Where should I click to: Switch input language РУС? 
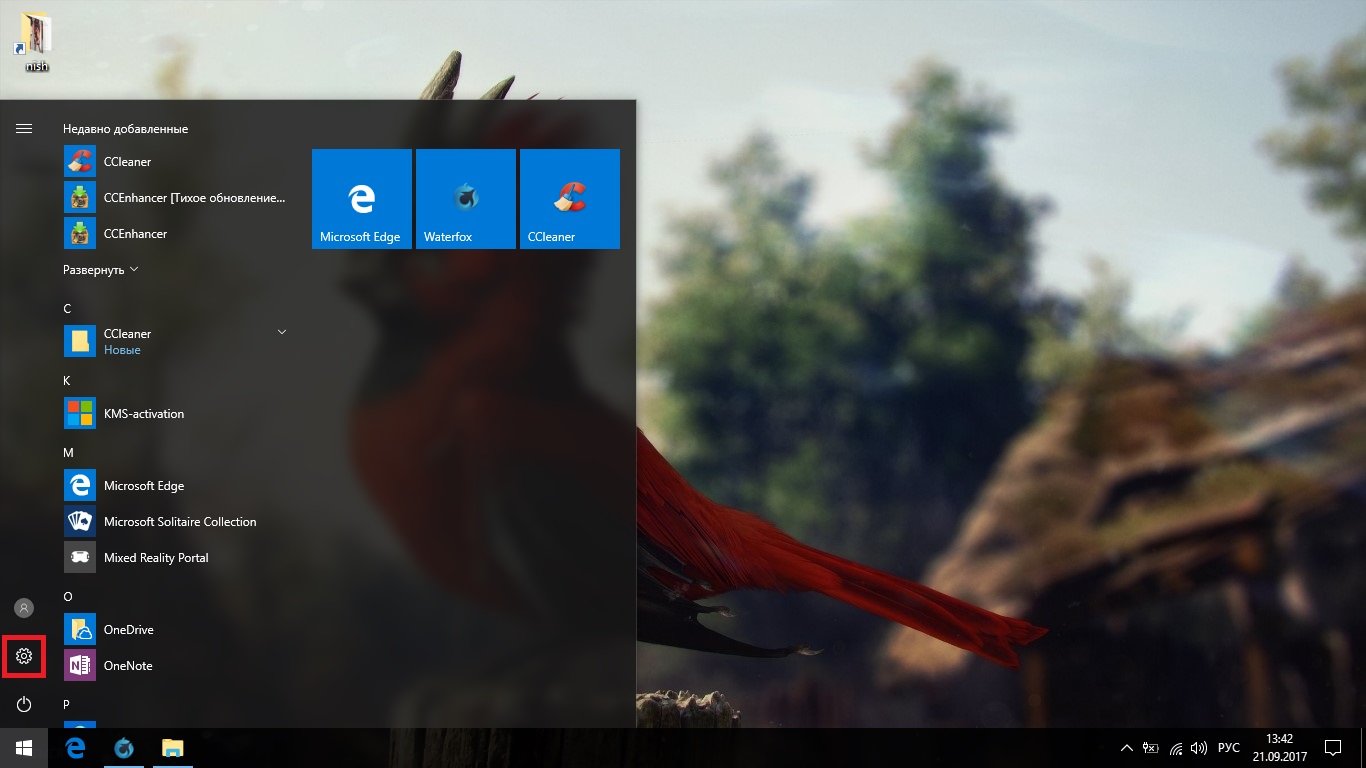[x=1229, y=748]
